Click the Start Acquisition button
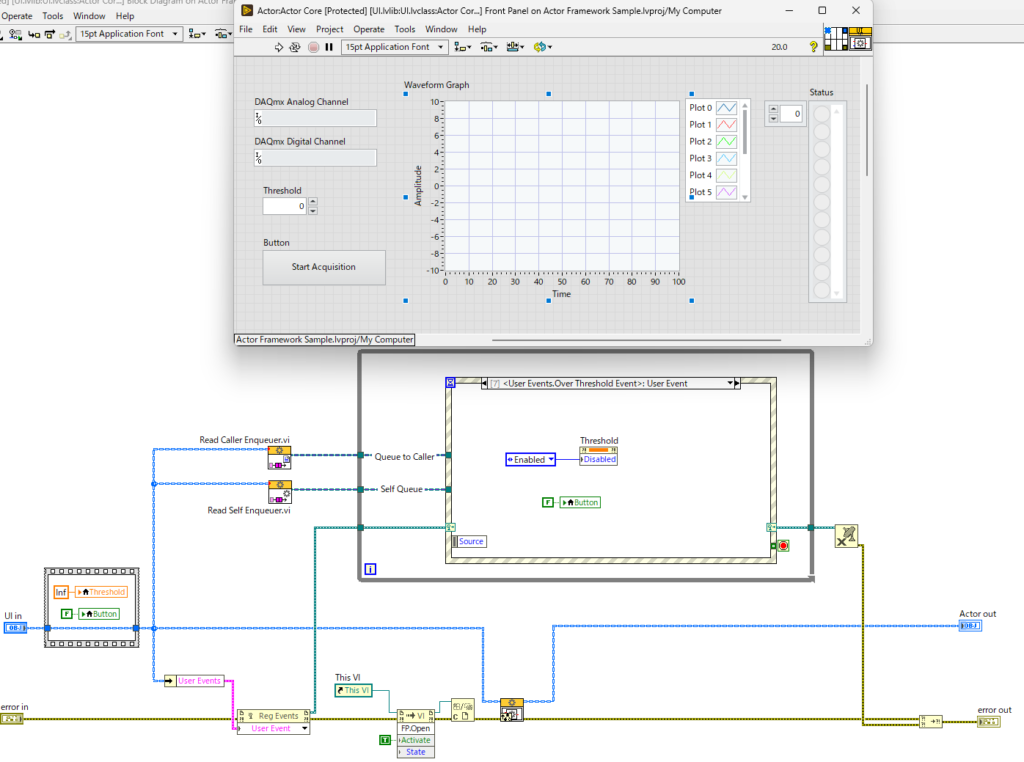Image resolution: width=1024 pixels, height=762 pixels. tap(324, 267)
